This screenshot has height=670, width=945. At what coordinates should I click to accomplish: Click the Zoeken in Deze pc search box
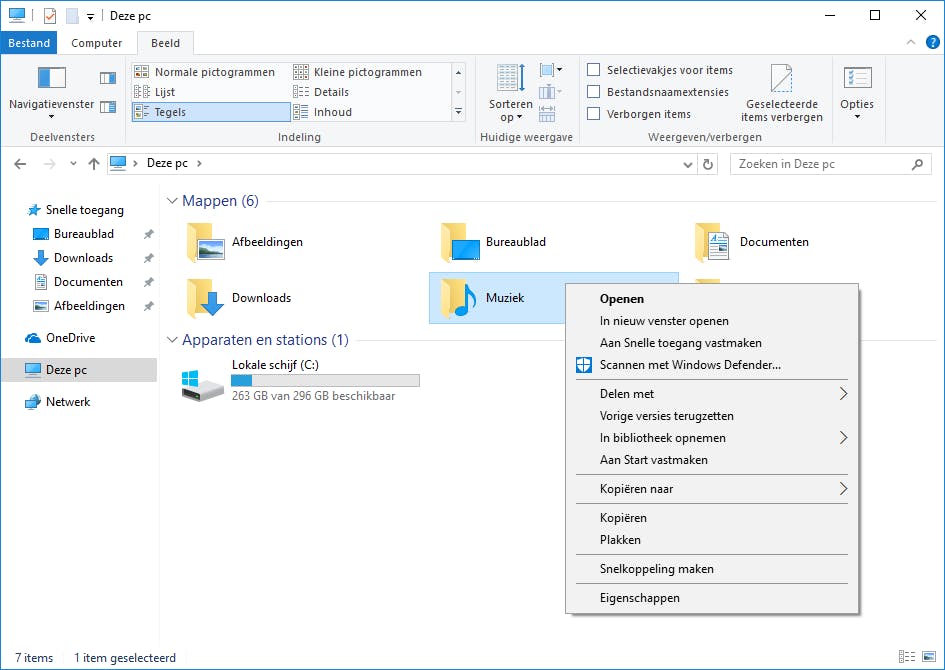820,164
